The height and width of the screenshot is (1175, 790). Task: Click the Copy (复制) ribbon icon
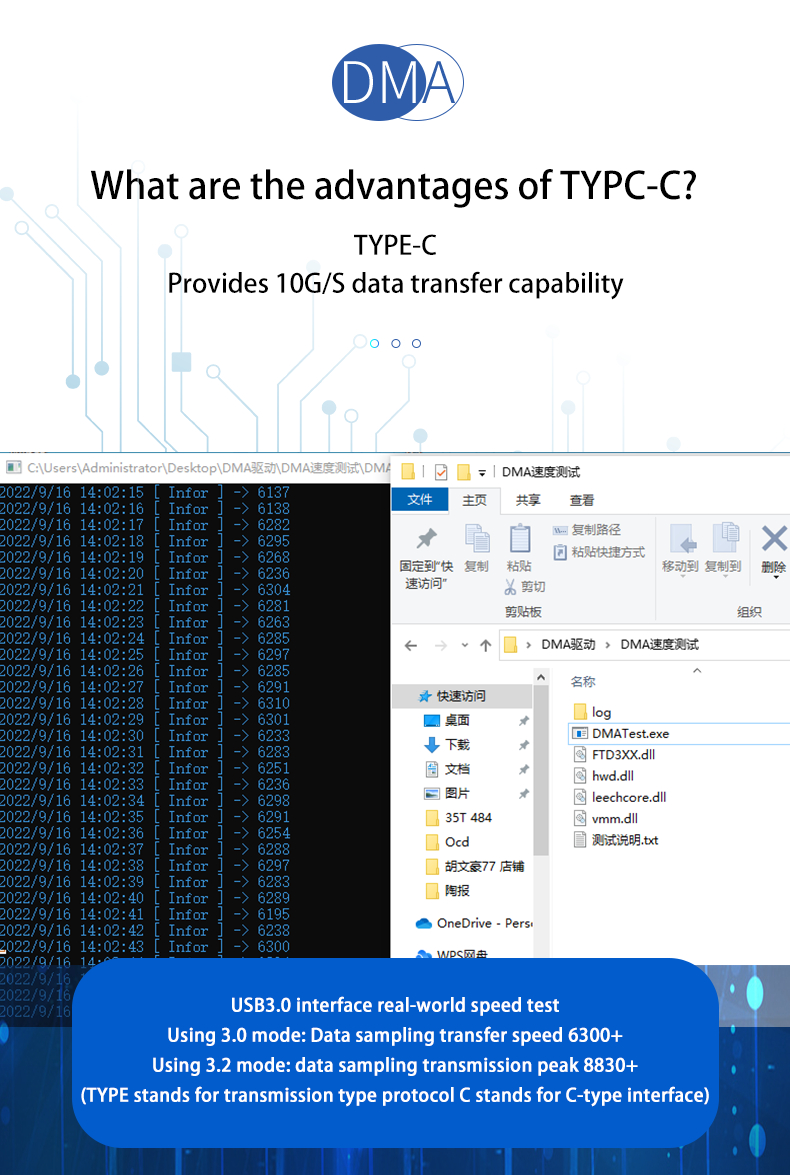pos(477,540)
